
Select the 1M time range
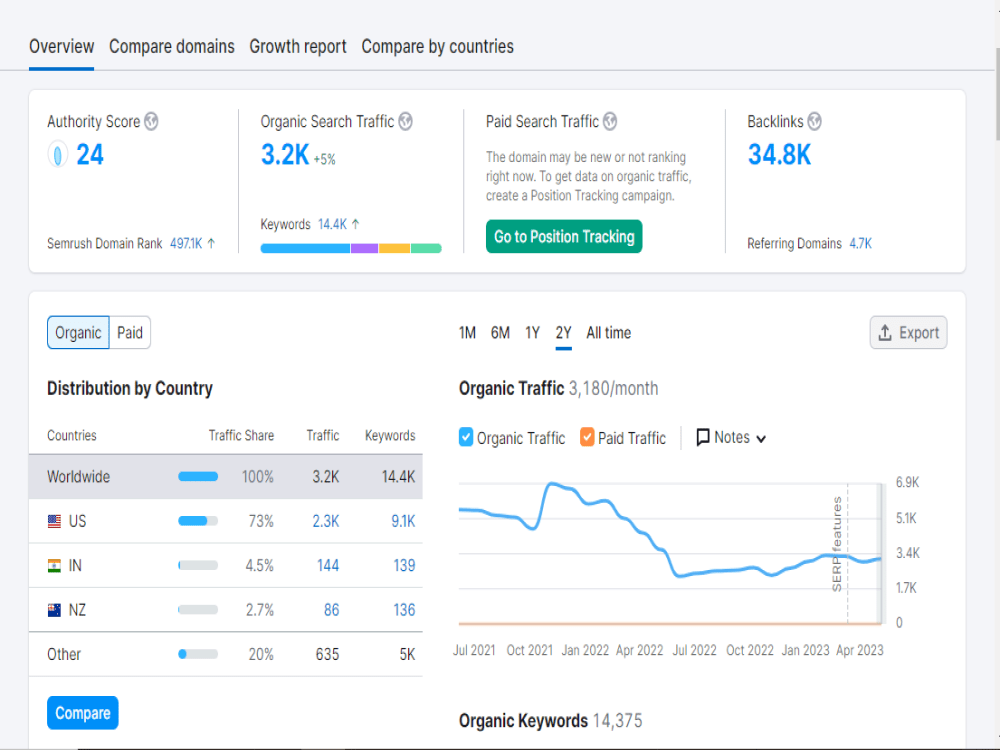tap(467, 333)
